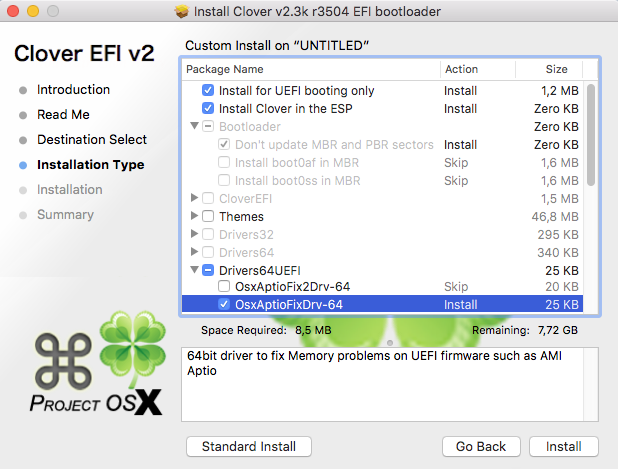Click the green zoom window button
This screenshot has width=618, height=469.
point(58,13)
